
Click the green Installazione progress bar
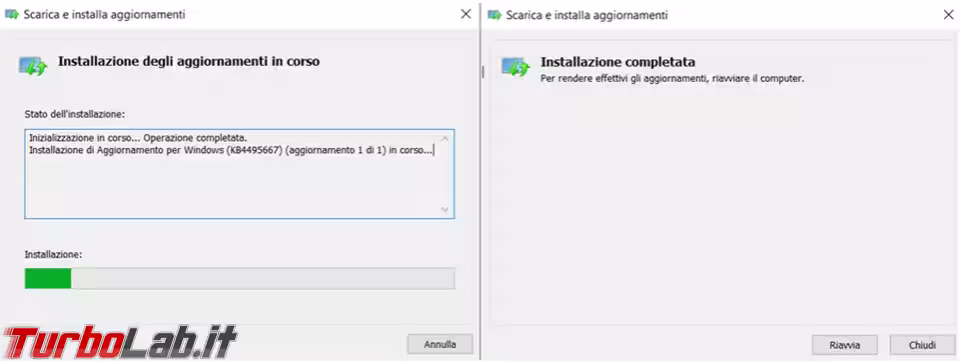pyautogui.click(x=239, y=279)
